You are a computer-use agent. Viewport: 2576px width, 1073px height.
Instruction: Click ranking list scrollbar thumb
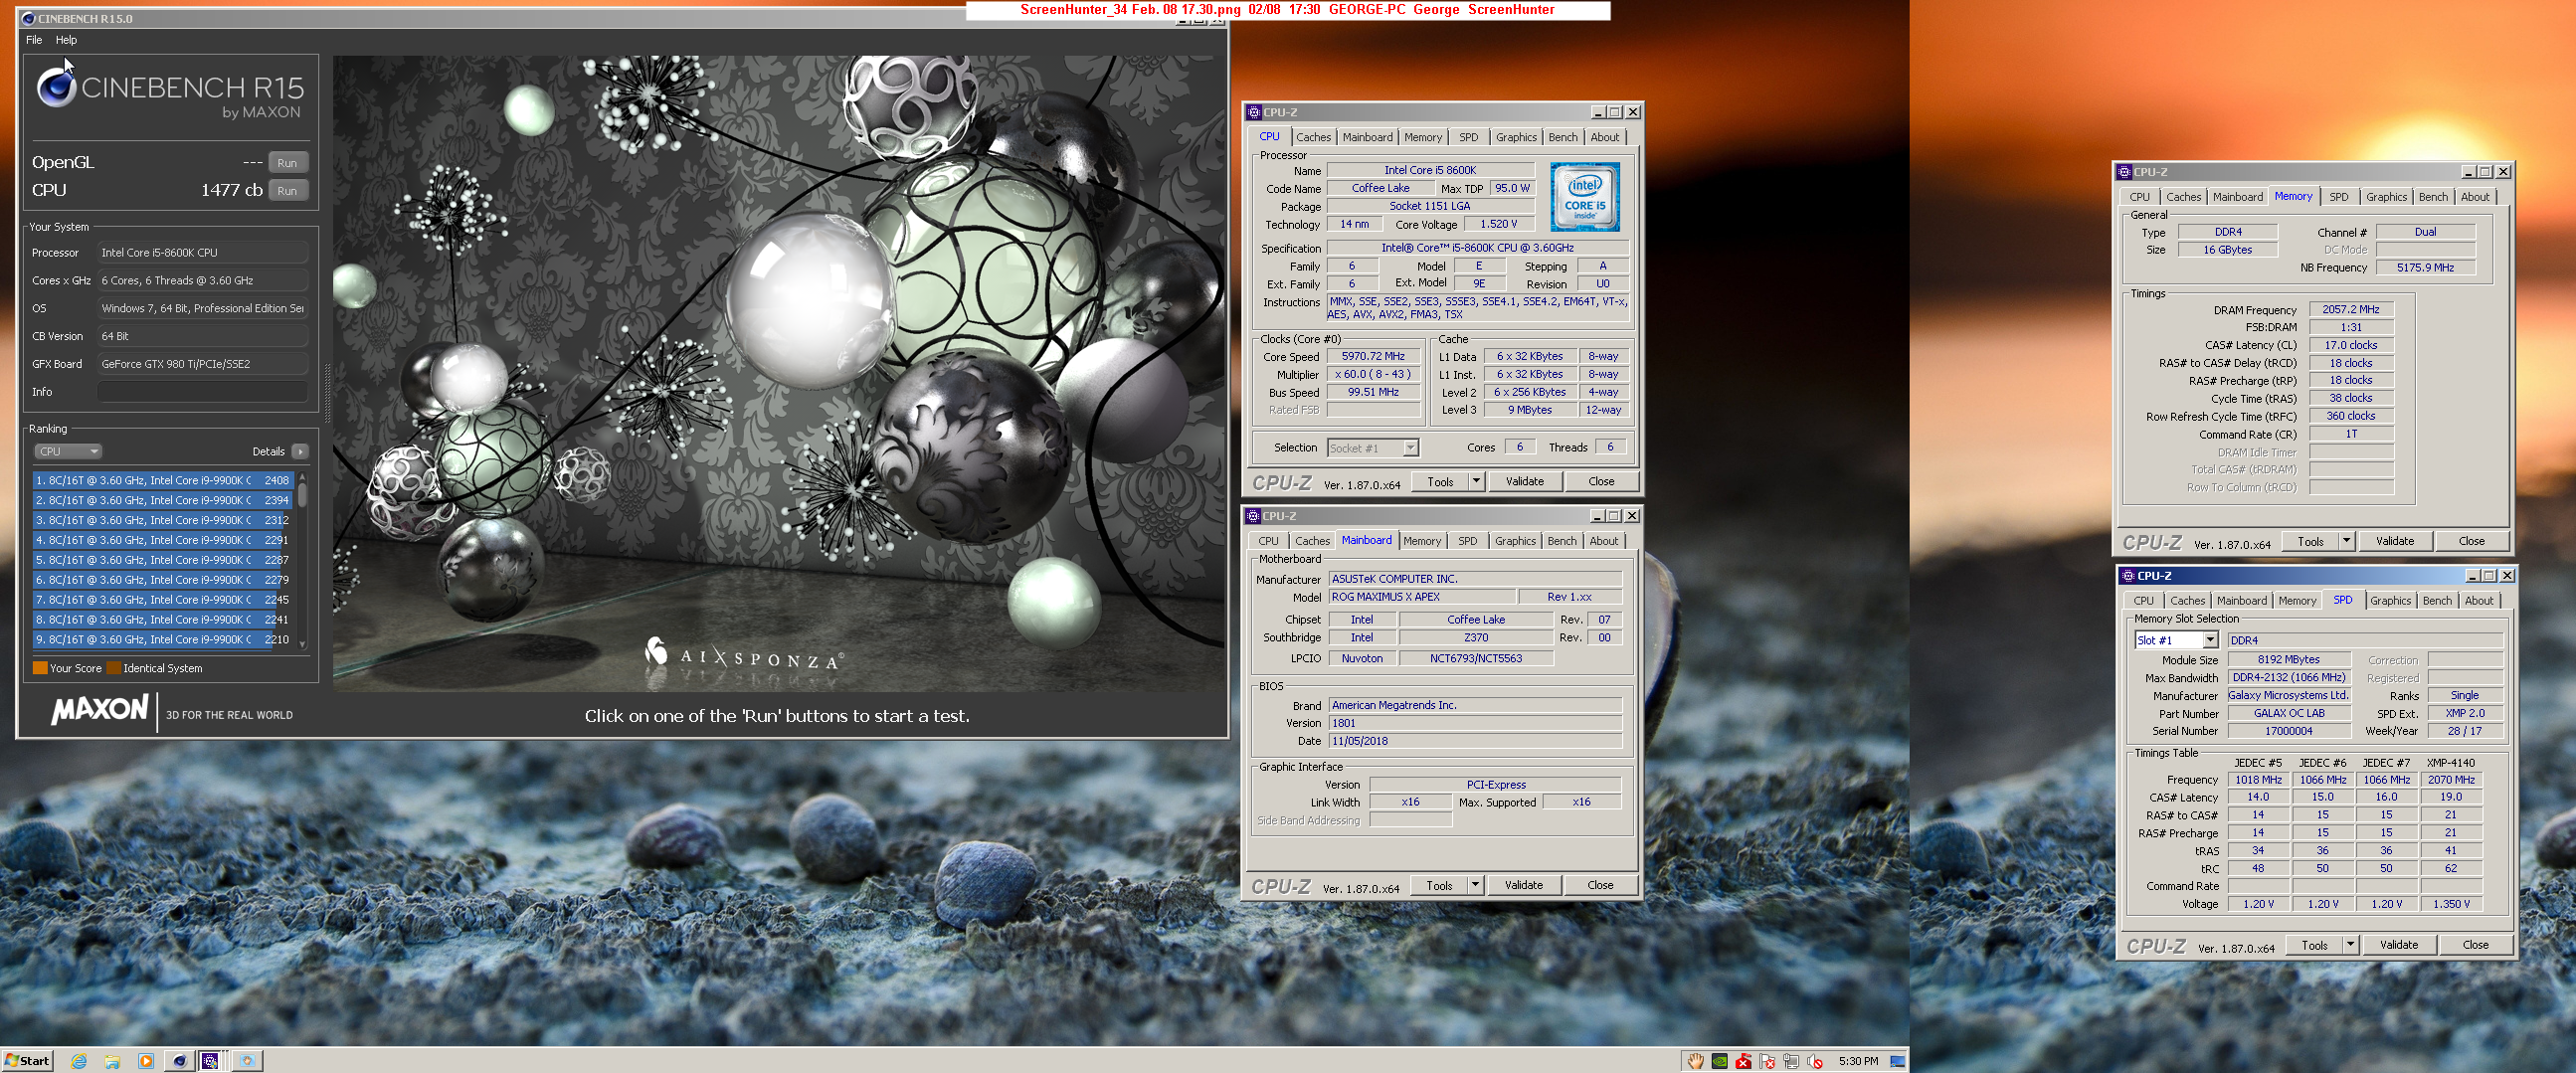pyautogui.click(x=302, y=495)
